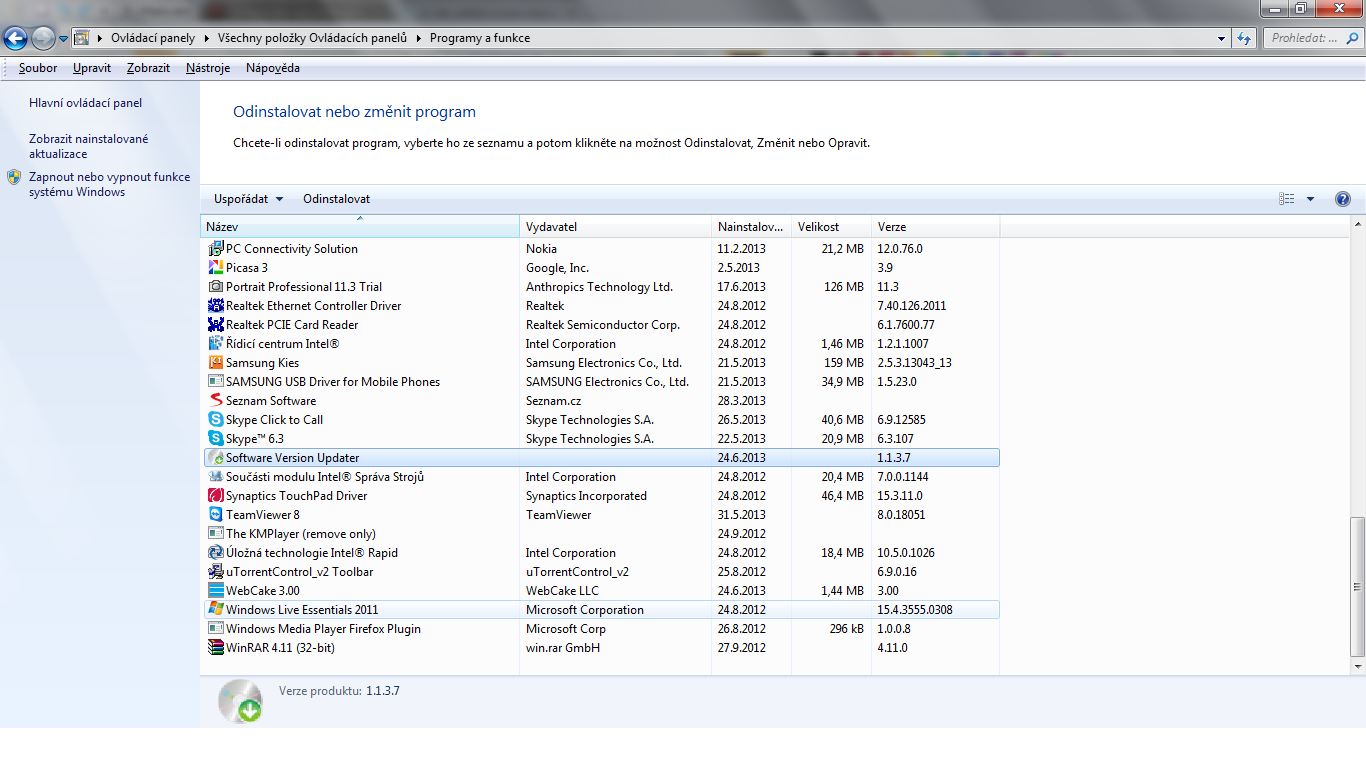This screenshot has width=1366, height=768.
Task: Open the Nástroje menu
Action: [208, 68]
